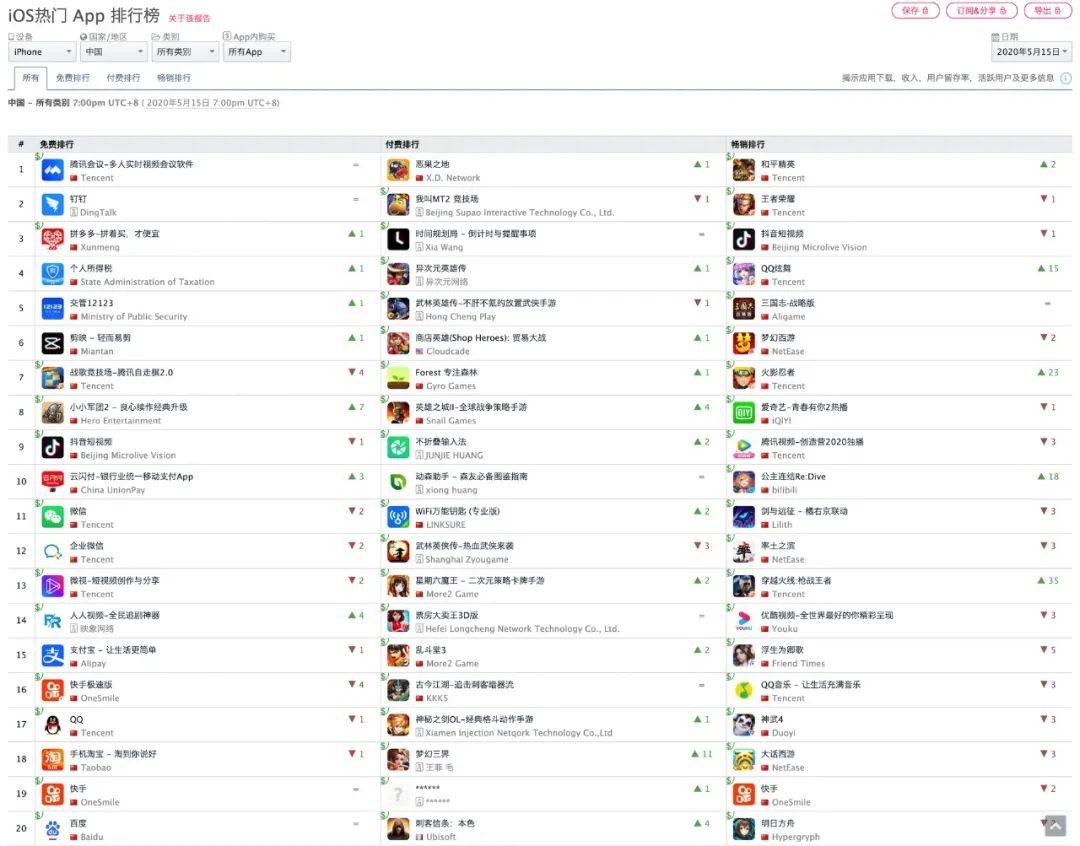This screenshot has width=1080, height=846.
Task: Open the 2020年5月15日 date picker
Action: pos(1032,52)
